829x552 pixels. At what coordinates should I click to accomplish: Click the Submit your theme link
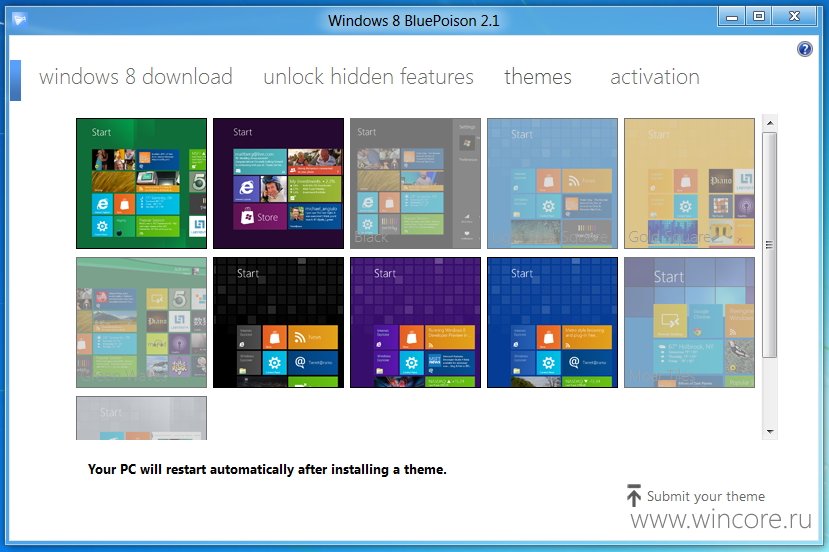[x=706, y=496]
